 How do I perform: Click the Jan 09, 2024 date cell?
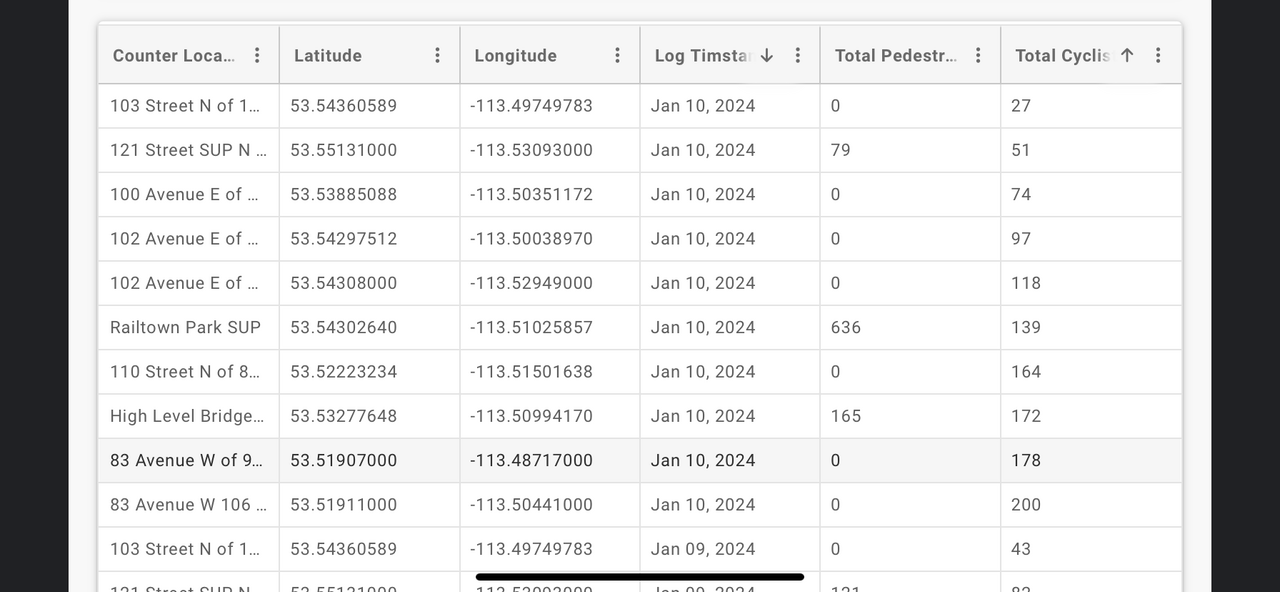click(703, 549)
